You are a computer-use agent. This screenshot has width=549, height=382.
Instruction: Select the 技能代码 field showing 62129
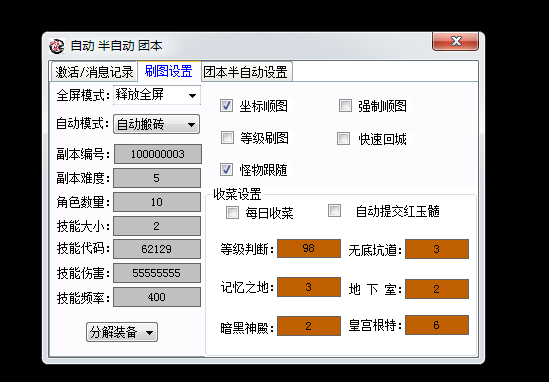[x=157, y=249]
